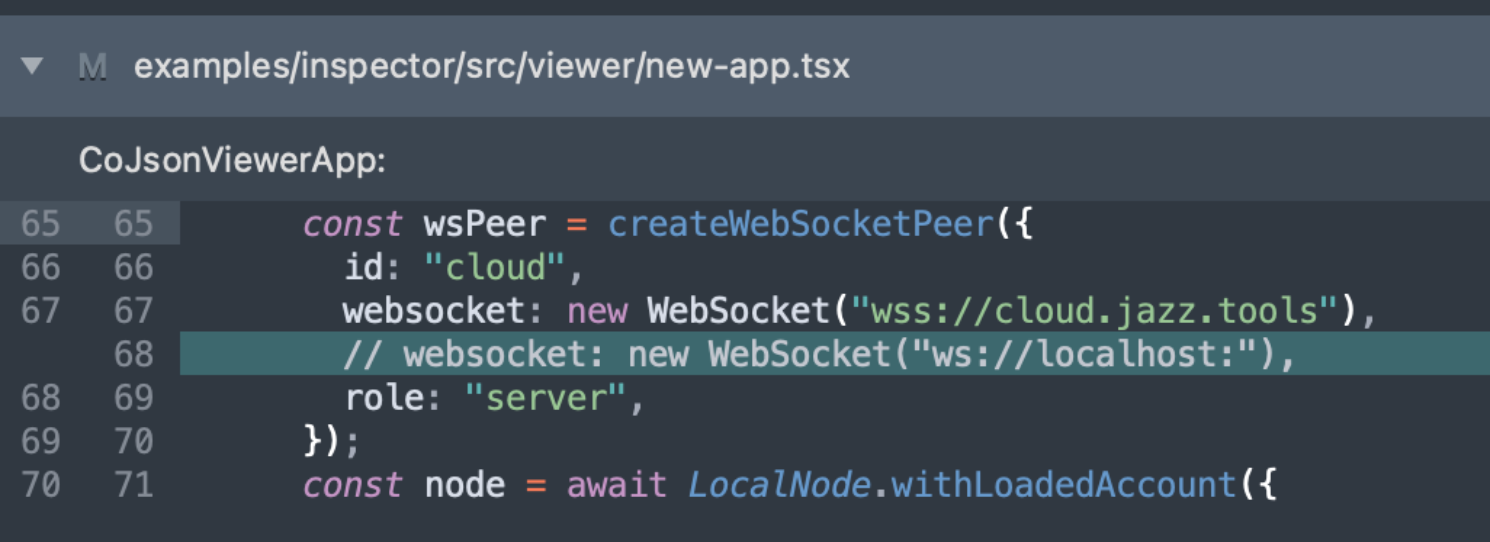Click old line number 65
Viewport: 1490px width, 542px height.
click(x=40, y=224)
